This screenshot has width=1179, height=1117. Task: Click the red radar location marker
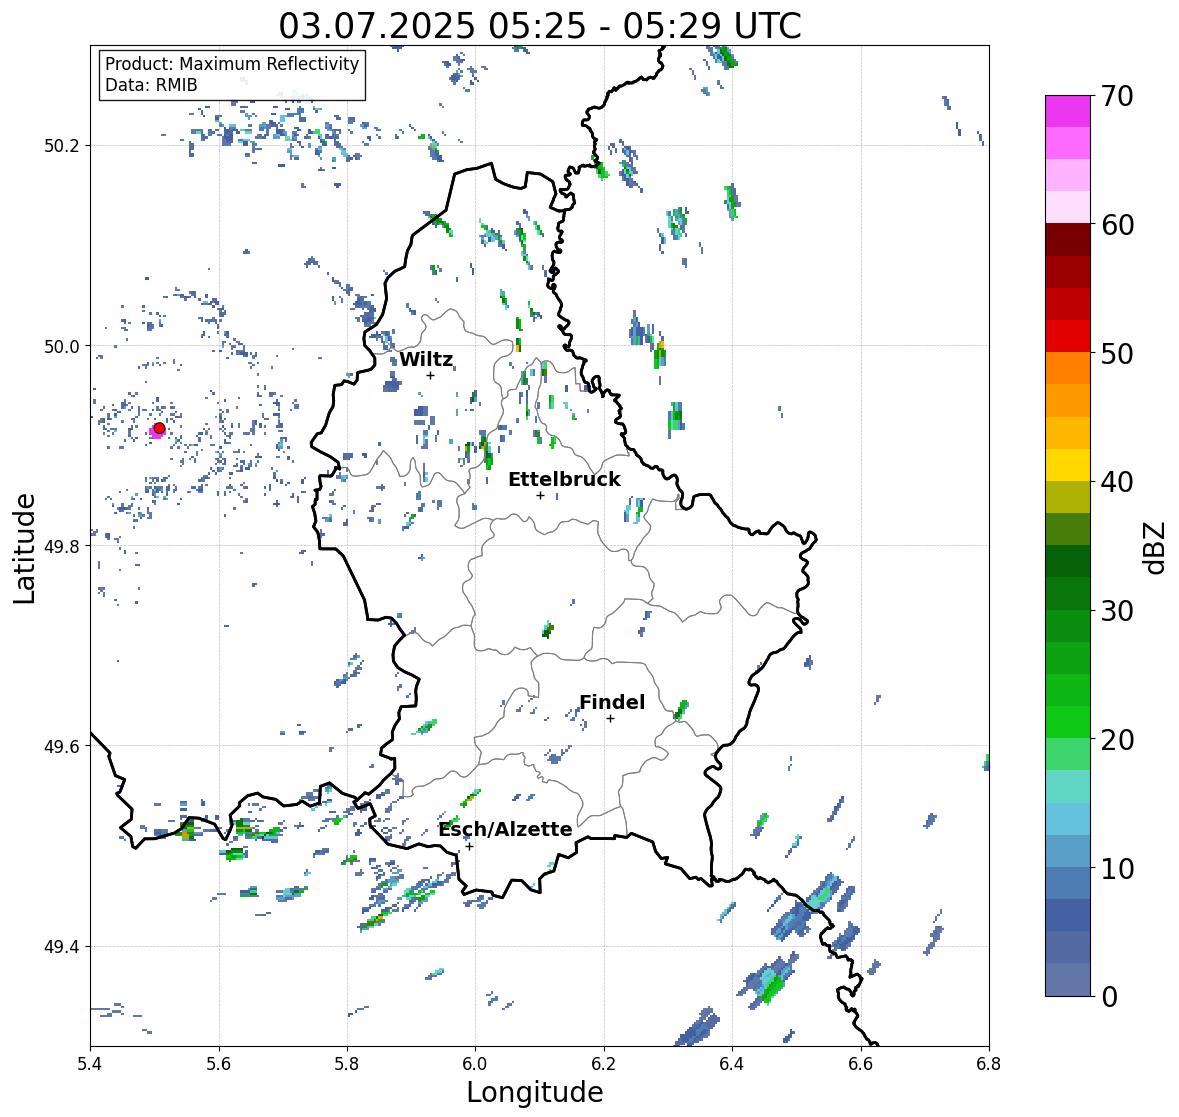coord(159,428)
